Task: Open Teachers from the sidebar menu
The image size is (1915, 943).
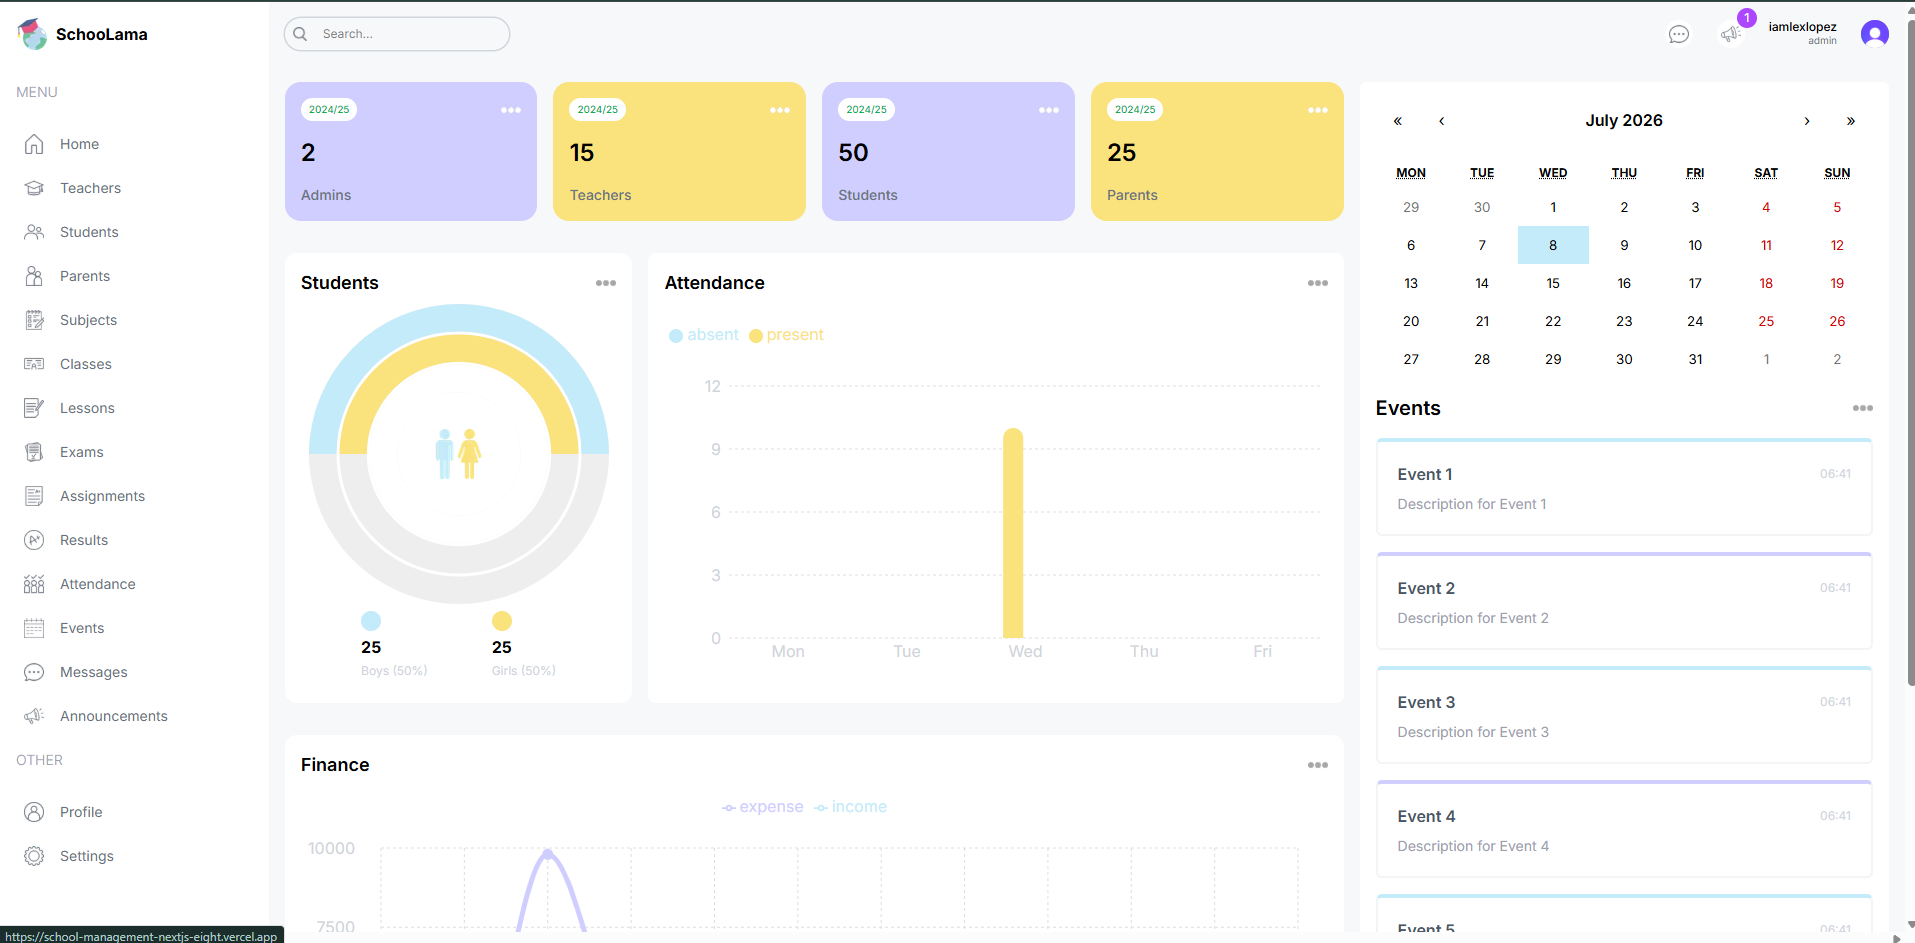Action: pos(90,188)
